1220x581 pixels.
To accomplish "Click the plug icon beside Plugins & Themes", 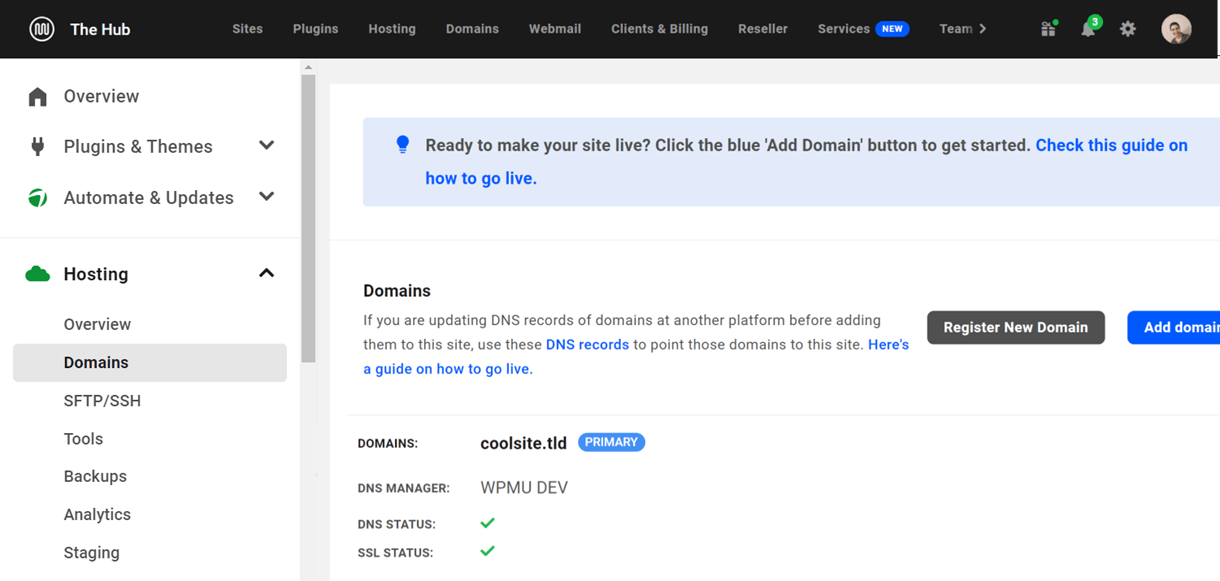I will click(37, 146).
